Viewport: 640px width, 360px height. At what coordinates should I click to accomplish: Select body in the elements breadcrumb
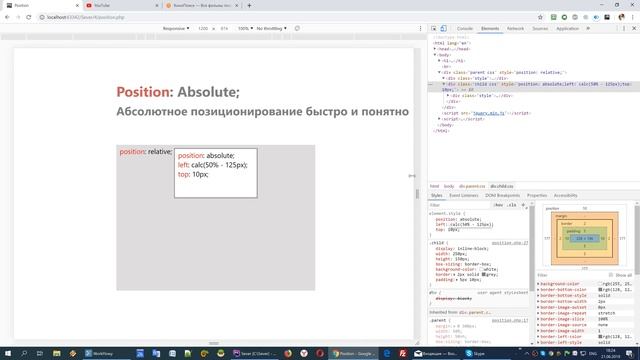(x=449, y=186)
